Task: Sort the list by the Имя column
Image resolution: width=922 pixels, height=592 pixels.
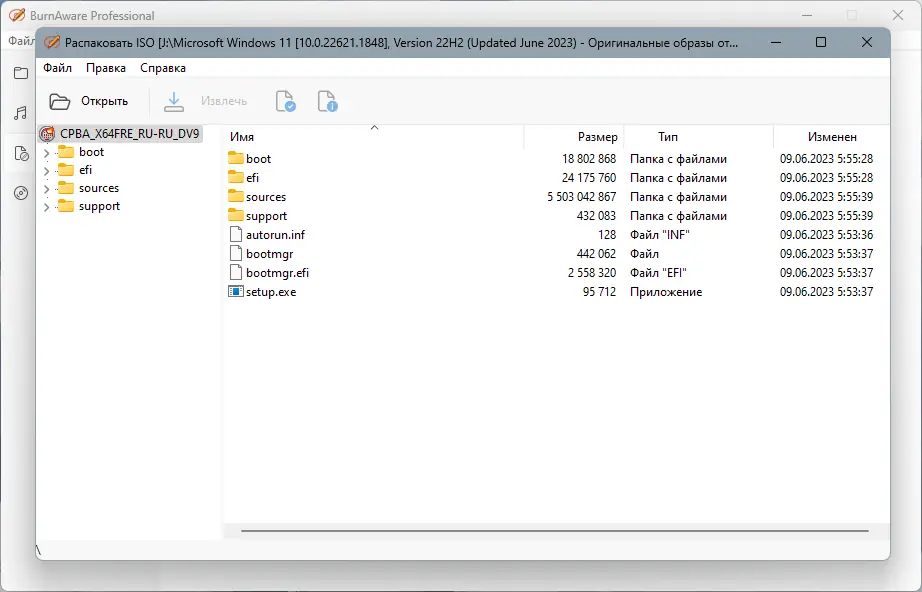Action: coord(374,137)
